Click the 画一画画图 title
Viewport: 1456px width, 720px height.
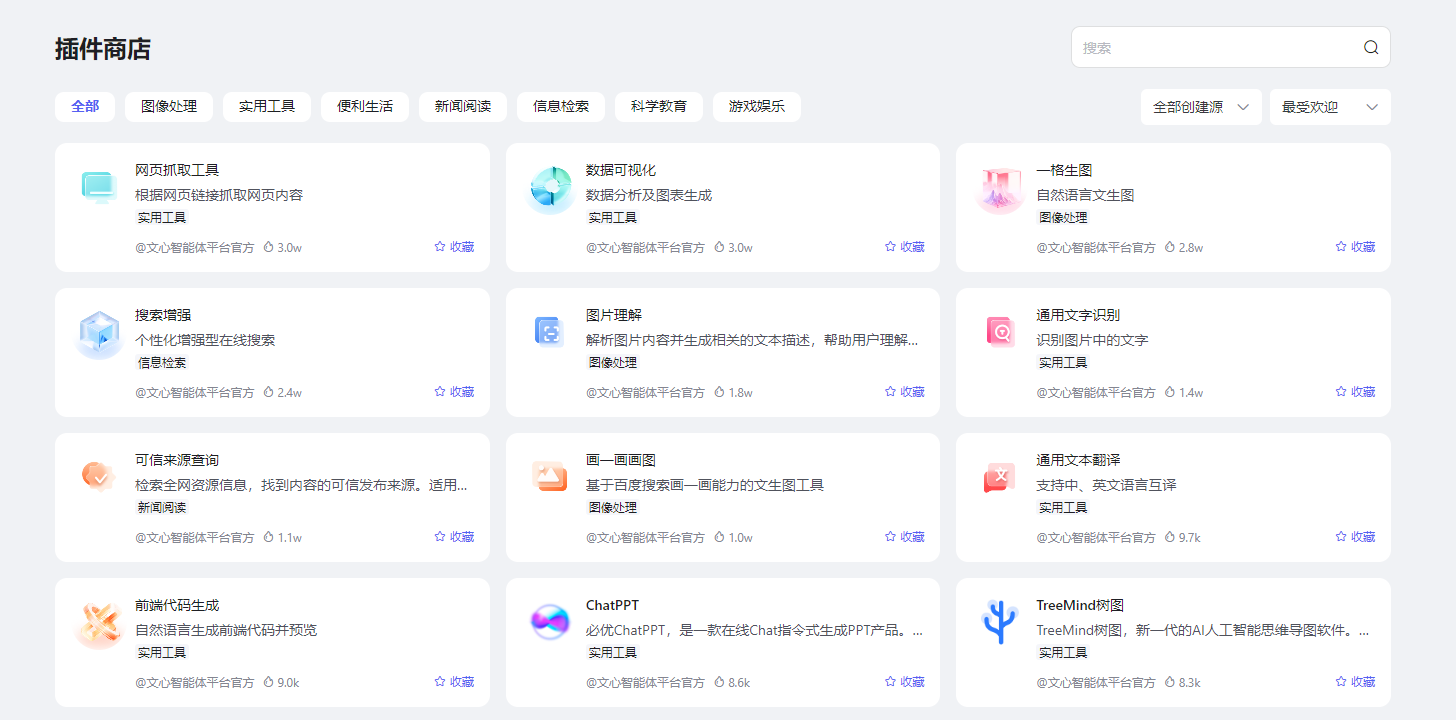tap(621, 460)
